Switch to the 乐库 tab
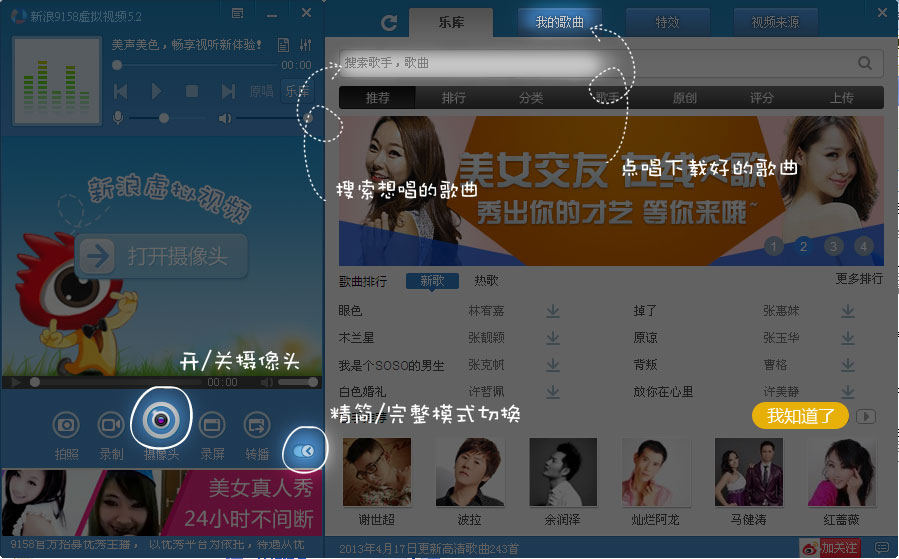899x559 pixels. pyautogui.click(x=451, y=22)
